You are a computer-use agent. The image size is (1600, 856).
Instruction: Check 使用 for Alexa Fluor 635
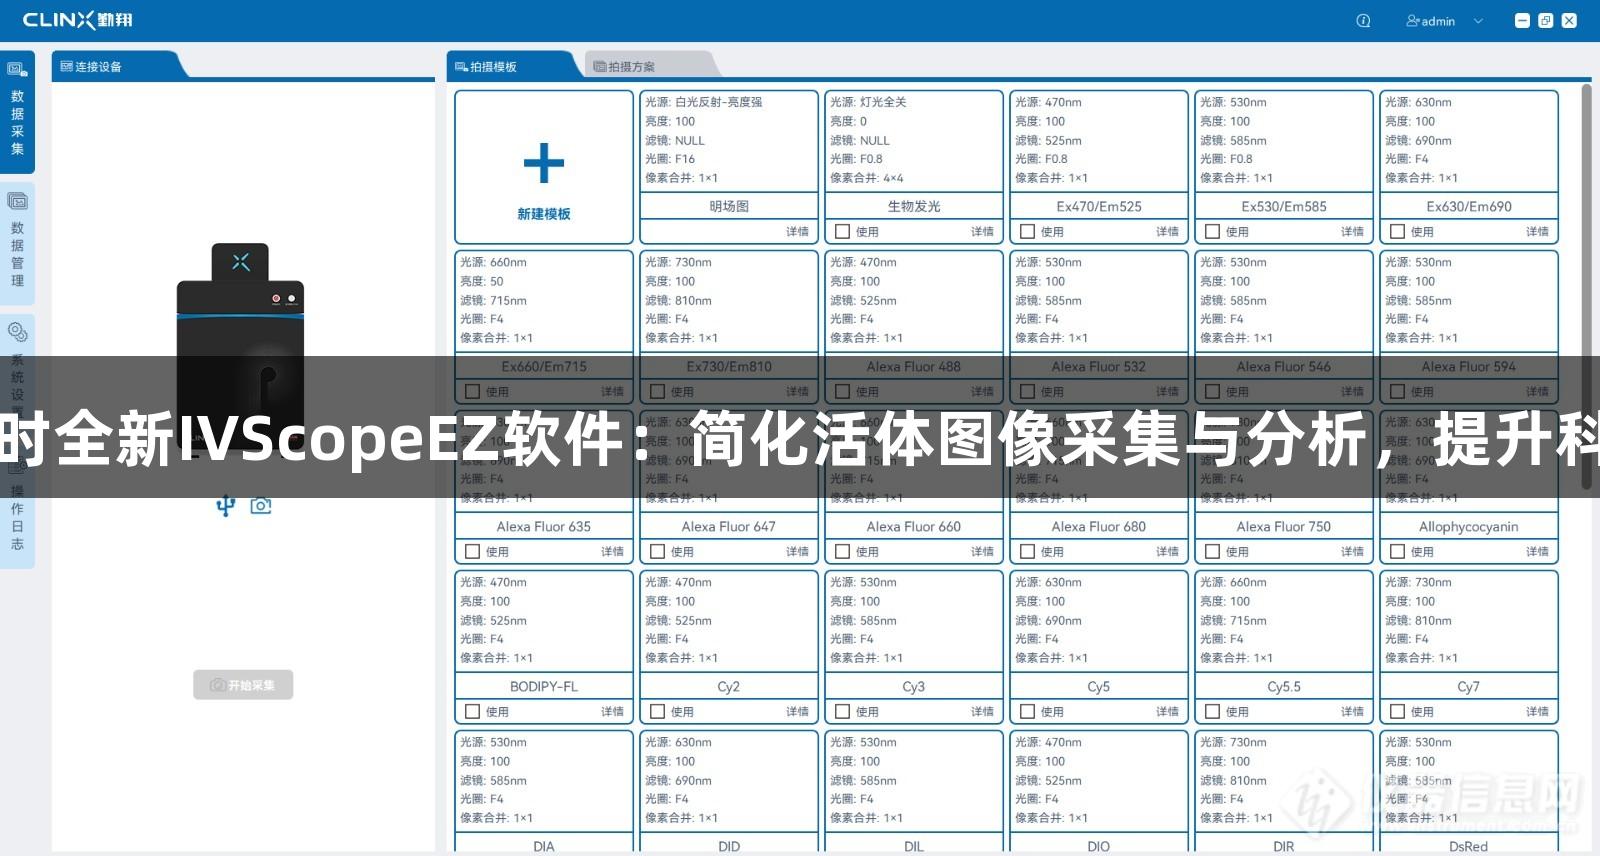(472, 551)
